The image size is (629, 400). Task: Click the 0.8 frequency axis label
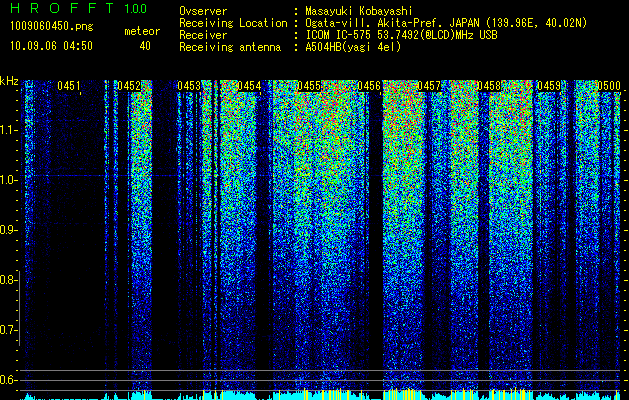8,280
